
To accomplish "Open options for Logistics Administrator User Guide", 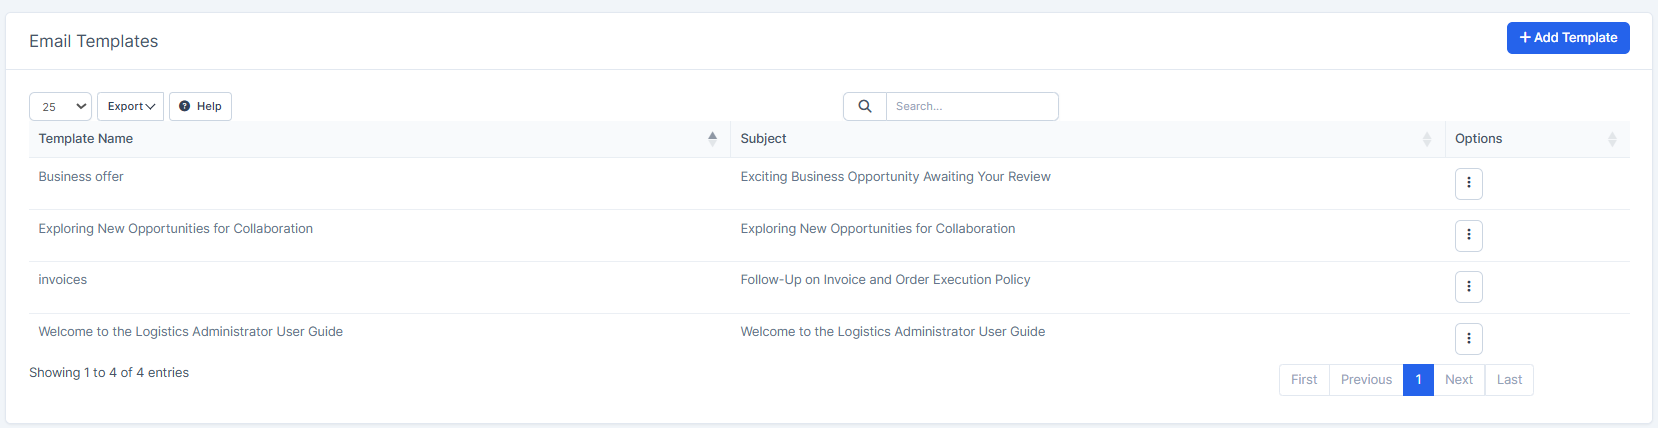I will (1468, 339).
